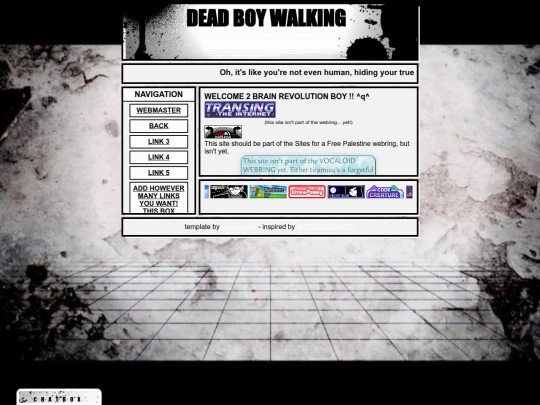This screenshot has height=405, width=540.
Task: Click the NAVIGATION heading
Action: tap(159, 94)
